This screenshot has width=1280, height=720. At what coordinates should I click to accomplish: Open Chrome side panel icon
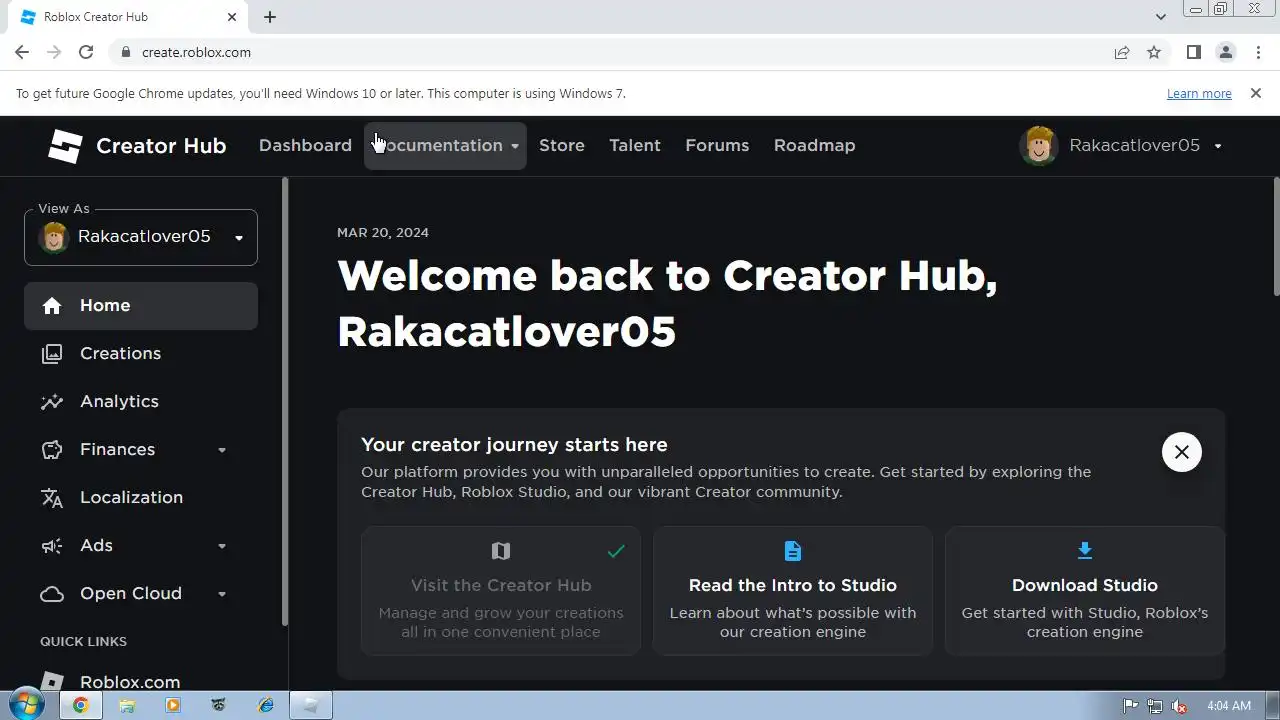pos(1193,52)
